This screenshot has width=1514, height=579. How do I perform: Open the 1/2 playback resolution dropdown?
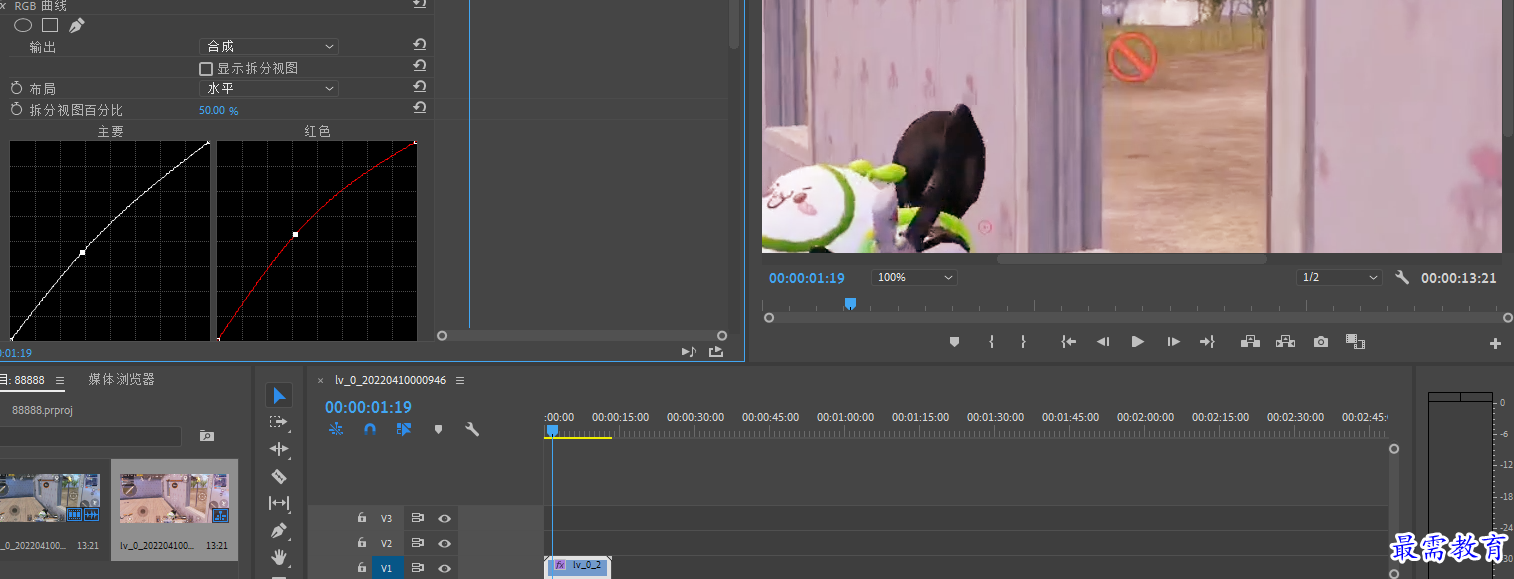pos(1339,277)
